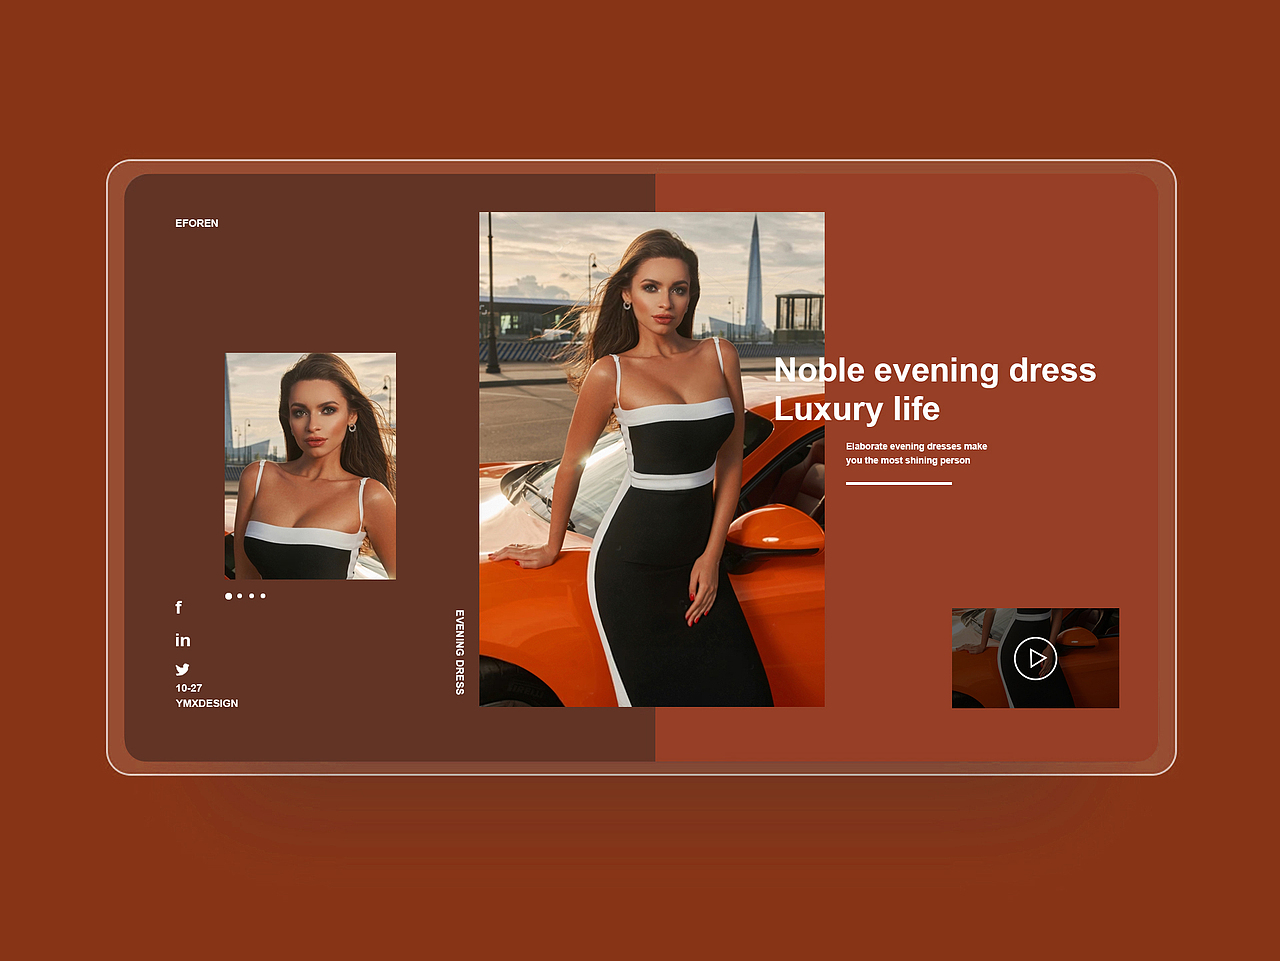Screen dimensions: 1280x961
Task: Click the Noble evening dress headline
Action: click(x=935, y=370)
